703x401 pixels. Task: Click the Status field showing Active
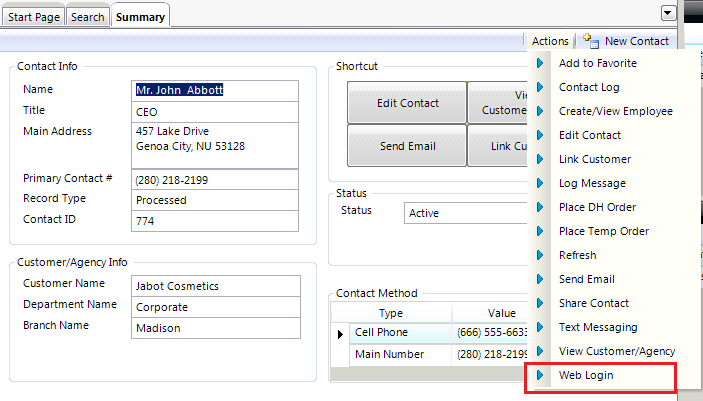point(466,213)
